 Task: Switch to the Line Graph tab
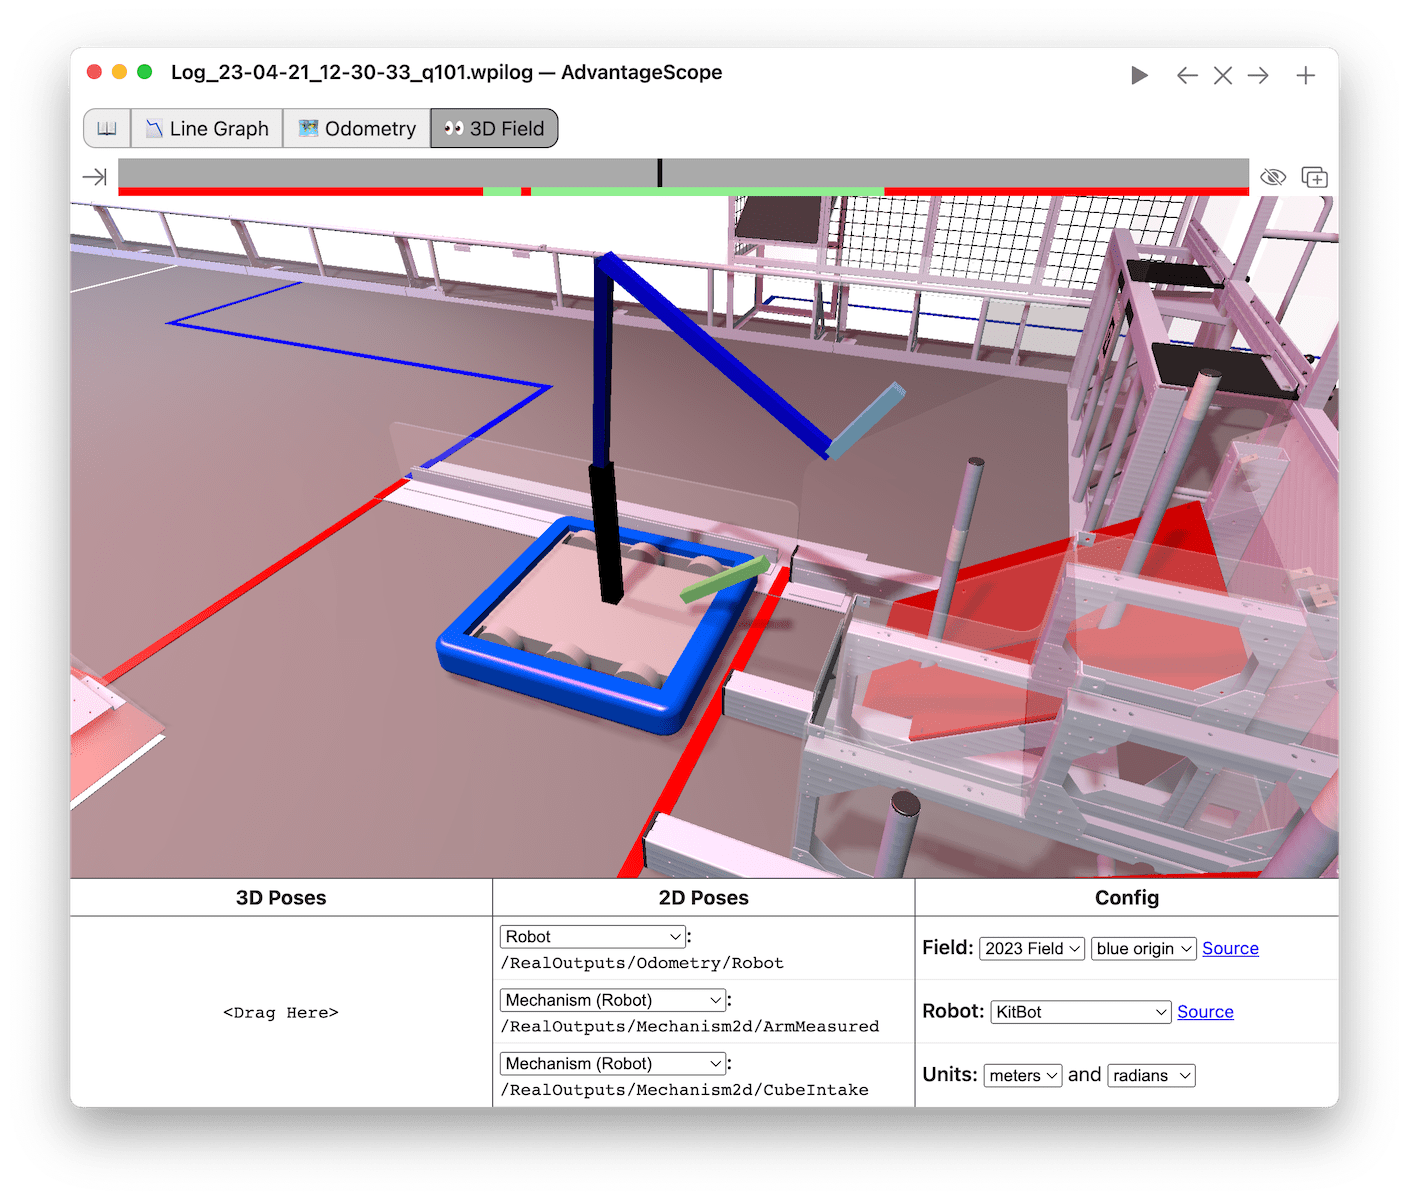(207, 129)
